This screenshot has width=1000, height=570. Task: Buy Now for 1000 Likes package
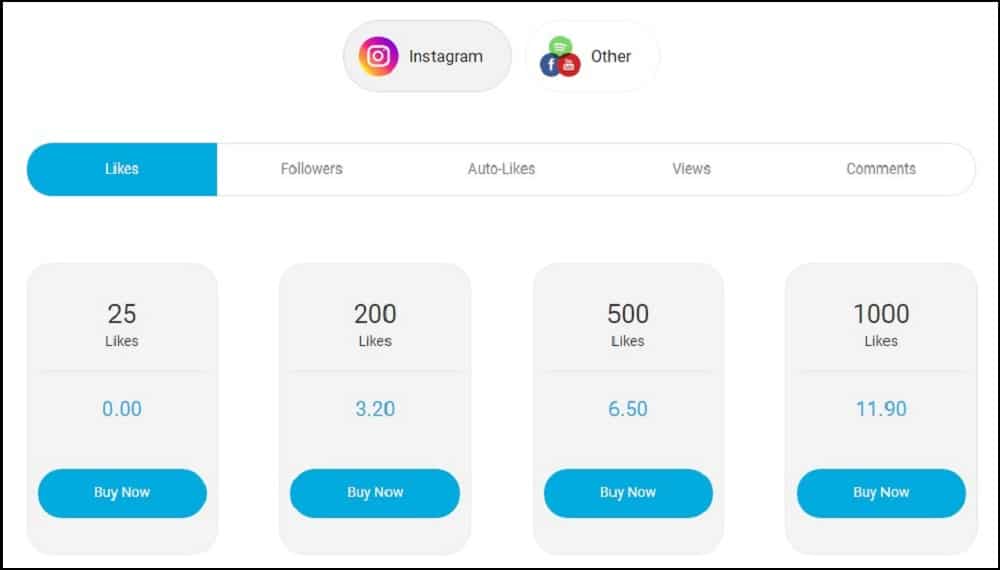point(881,493)
